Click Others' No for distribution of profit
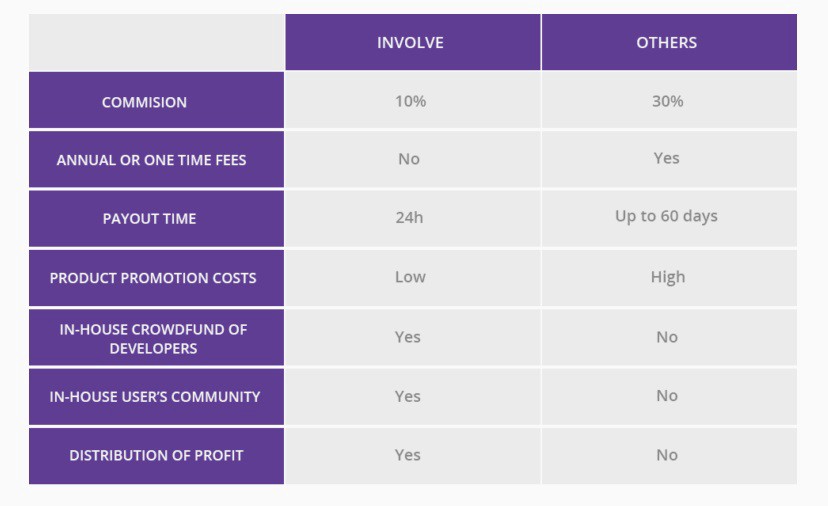This screenshot has width=828, height=506. pyautogui.click(x=669, y=456)
